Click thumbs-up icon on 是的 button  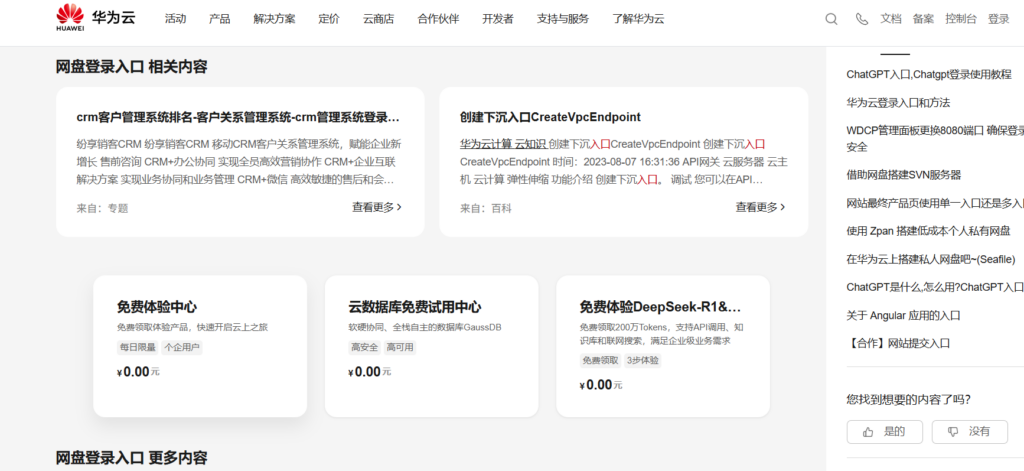pyautogui.click(x=868, y=432)
